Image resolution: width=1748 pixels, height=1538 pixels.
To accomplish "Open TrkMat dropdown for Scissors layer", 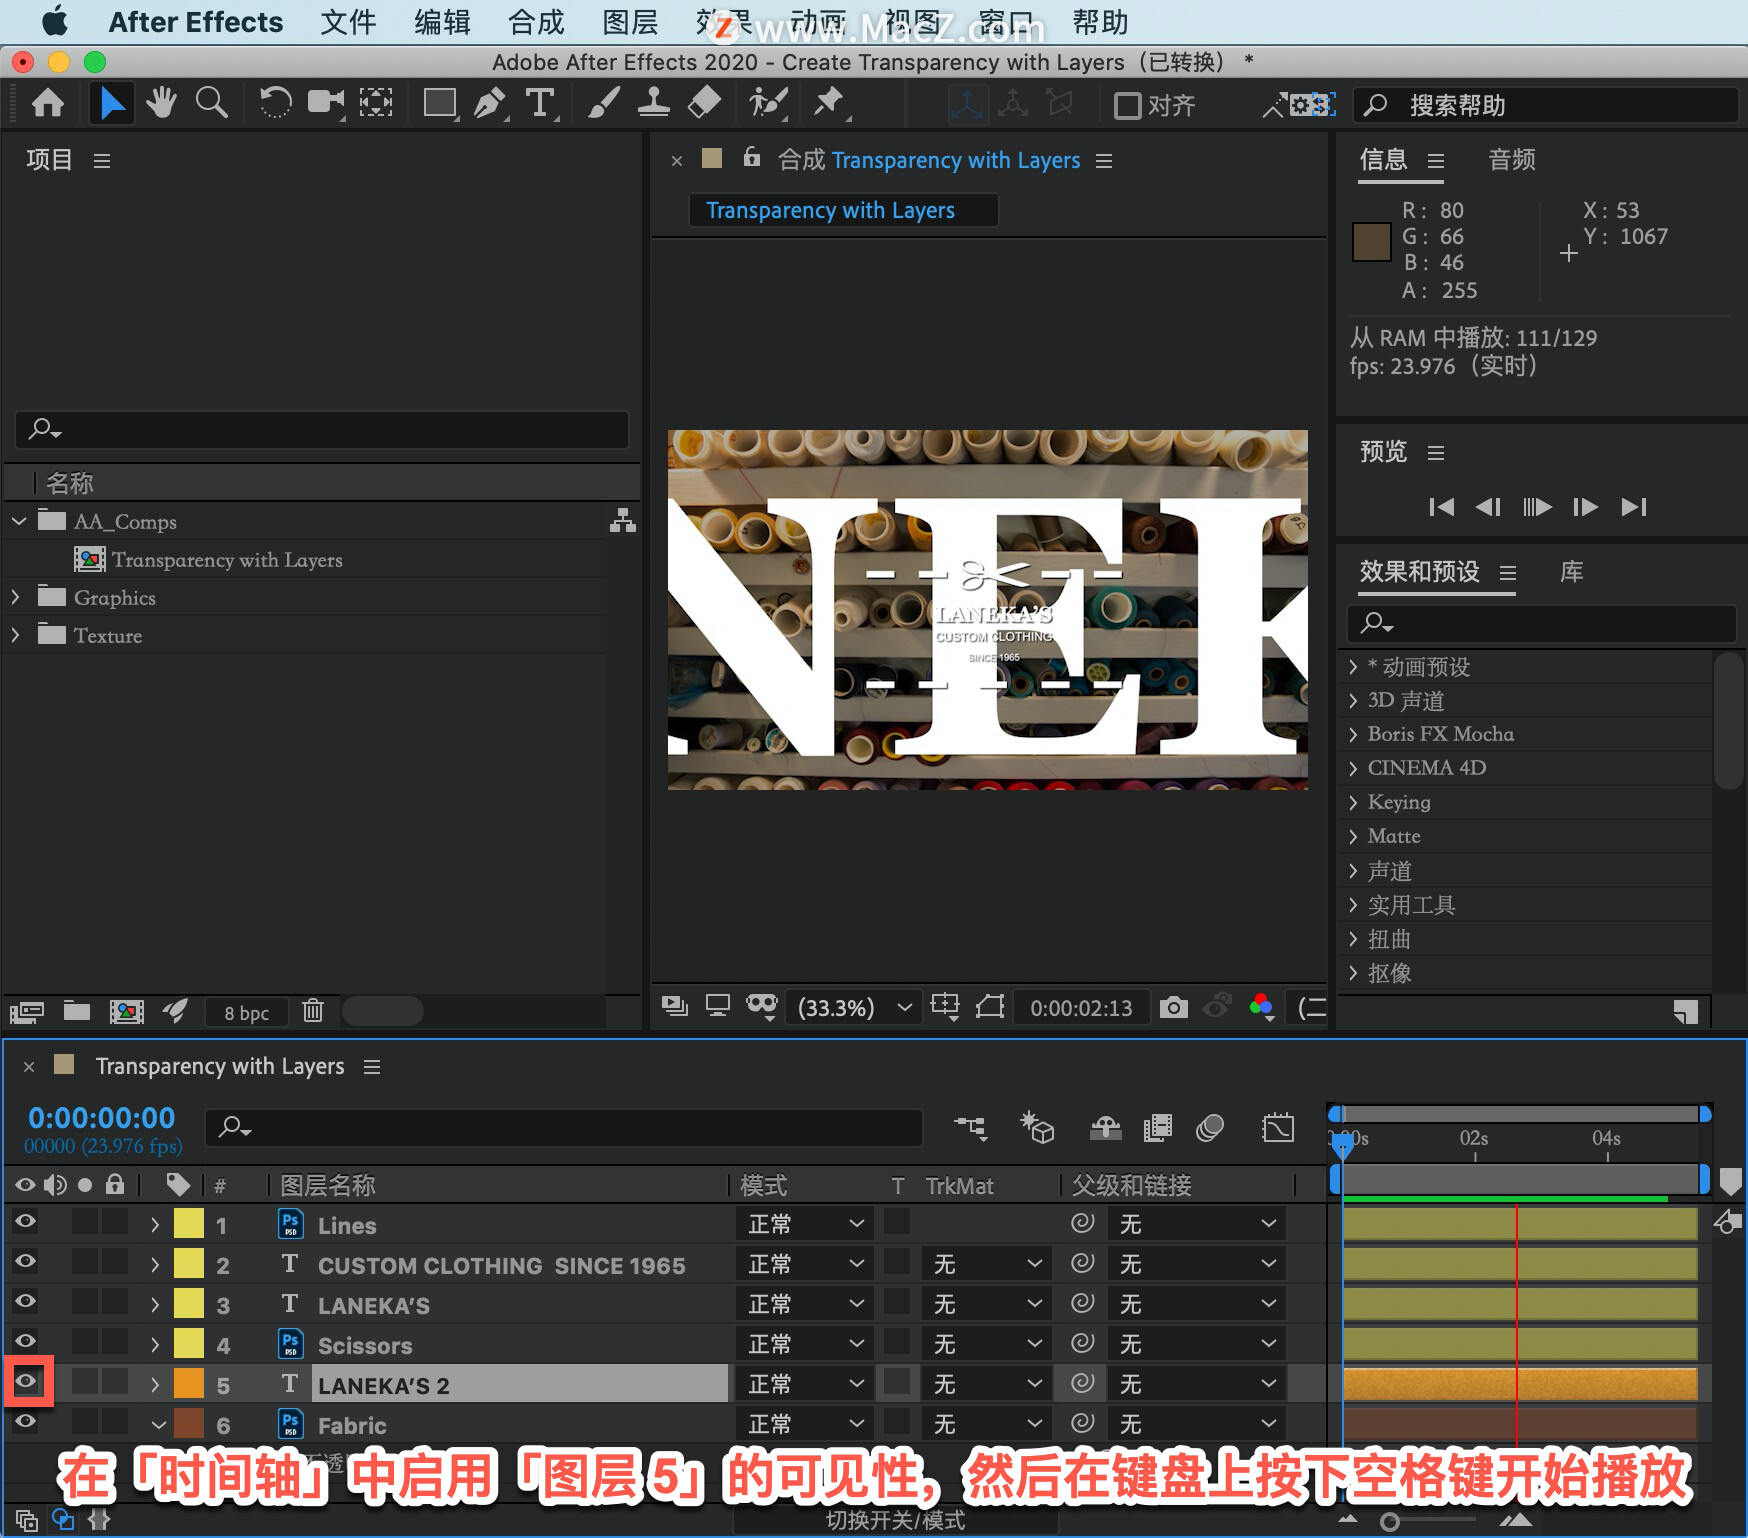I will click(986, 1344).
